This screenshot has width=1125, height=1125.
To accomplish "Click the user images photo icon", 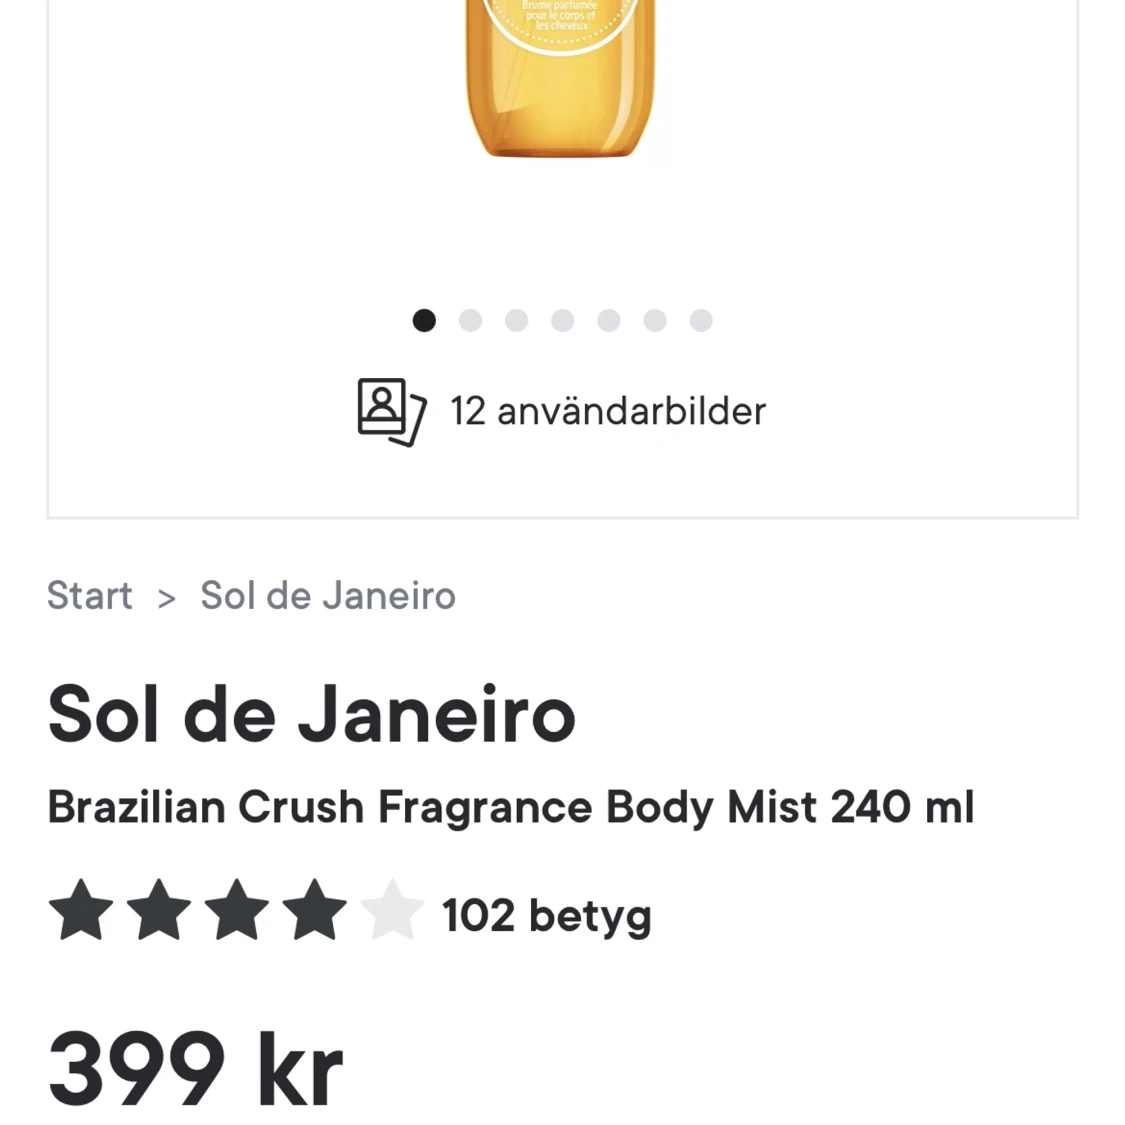I will [x=391, y=411].
